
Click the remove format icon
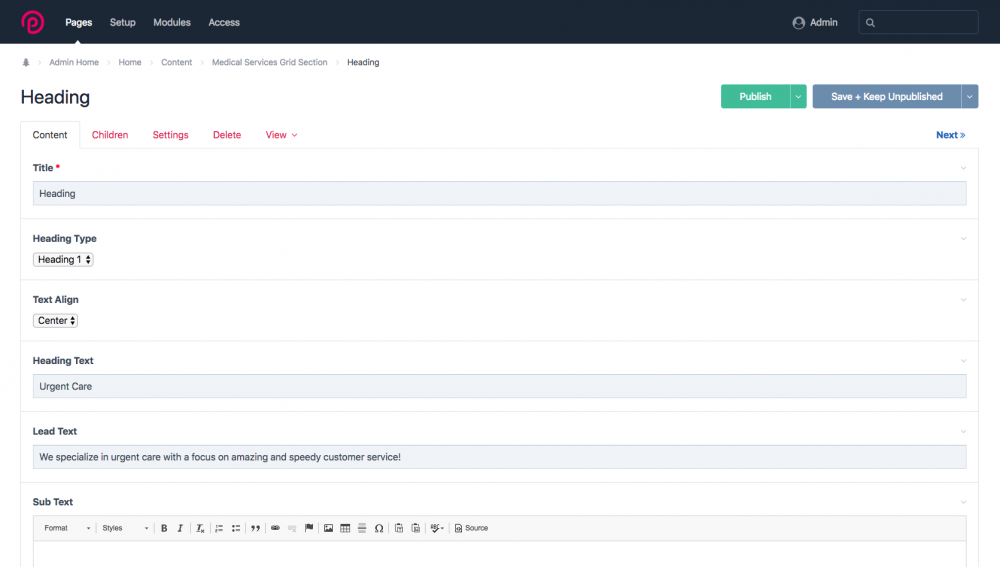tap(200, 528)
